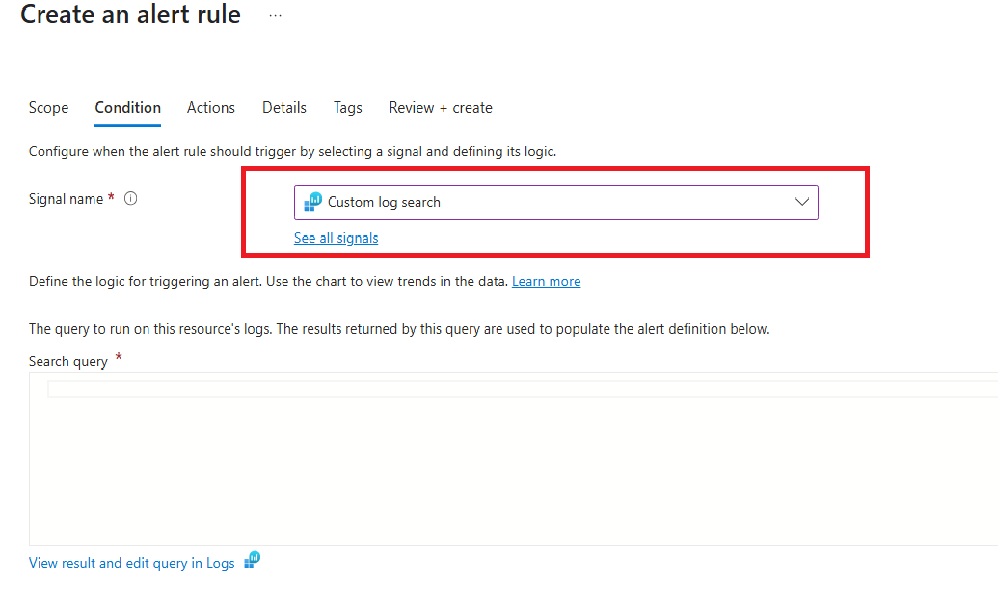This screenshot has width=1004, height=589.
Task: Open the more options ellipsis beside the title
Action: coord(276,16)
